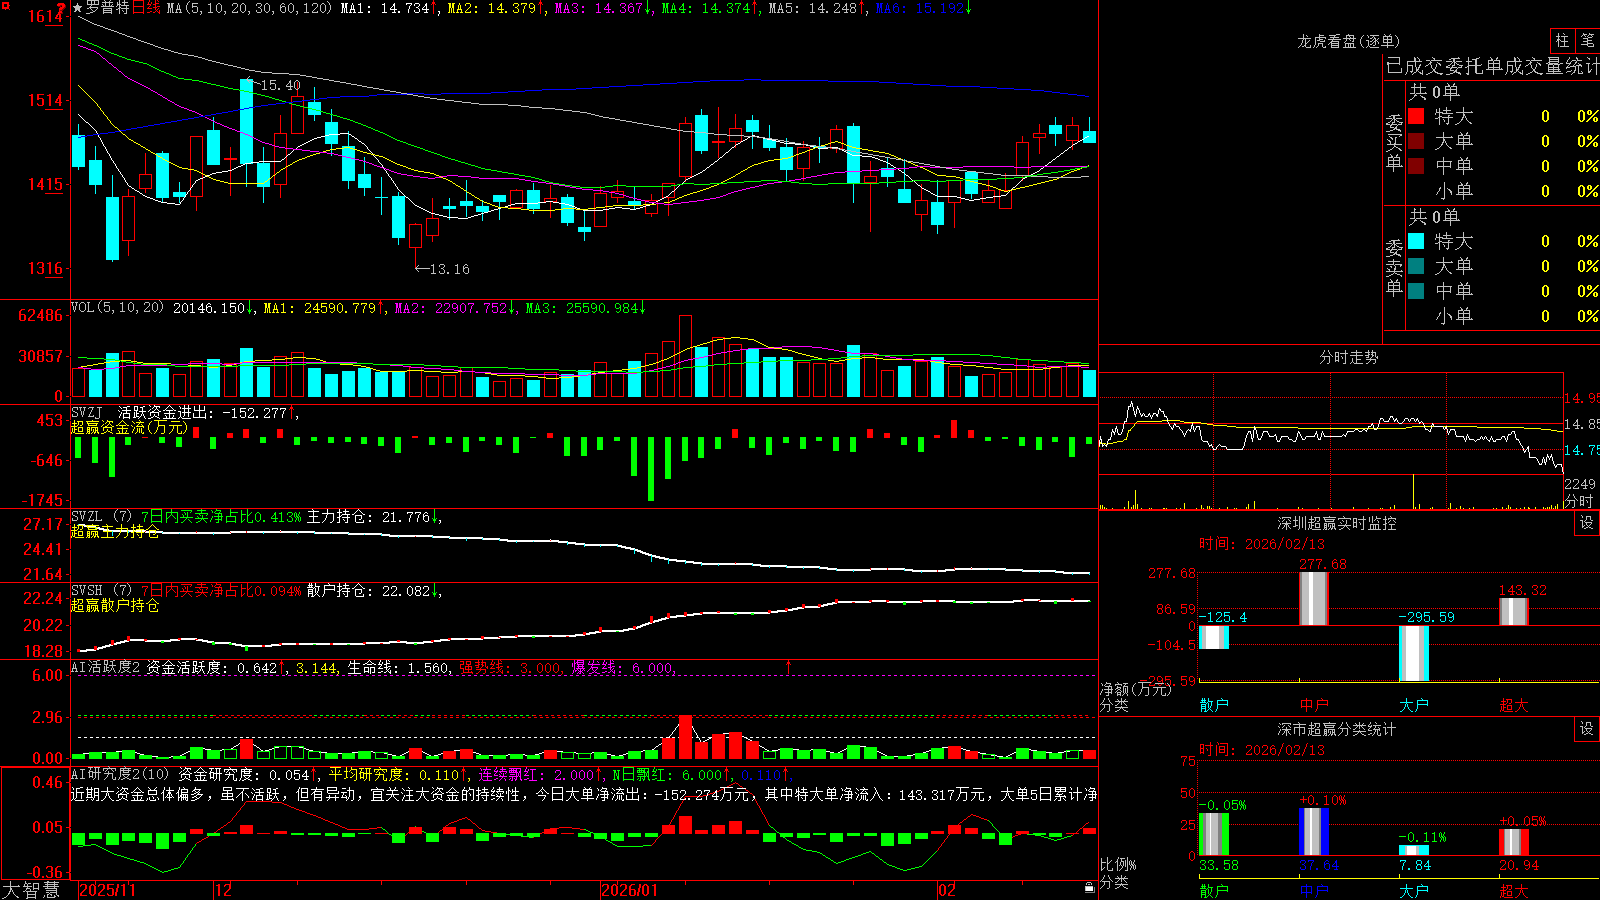Switch to 柱 bar display mode
Image resolution: width=1600 pixels, height=900 pixels.
coord(1562,40)
